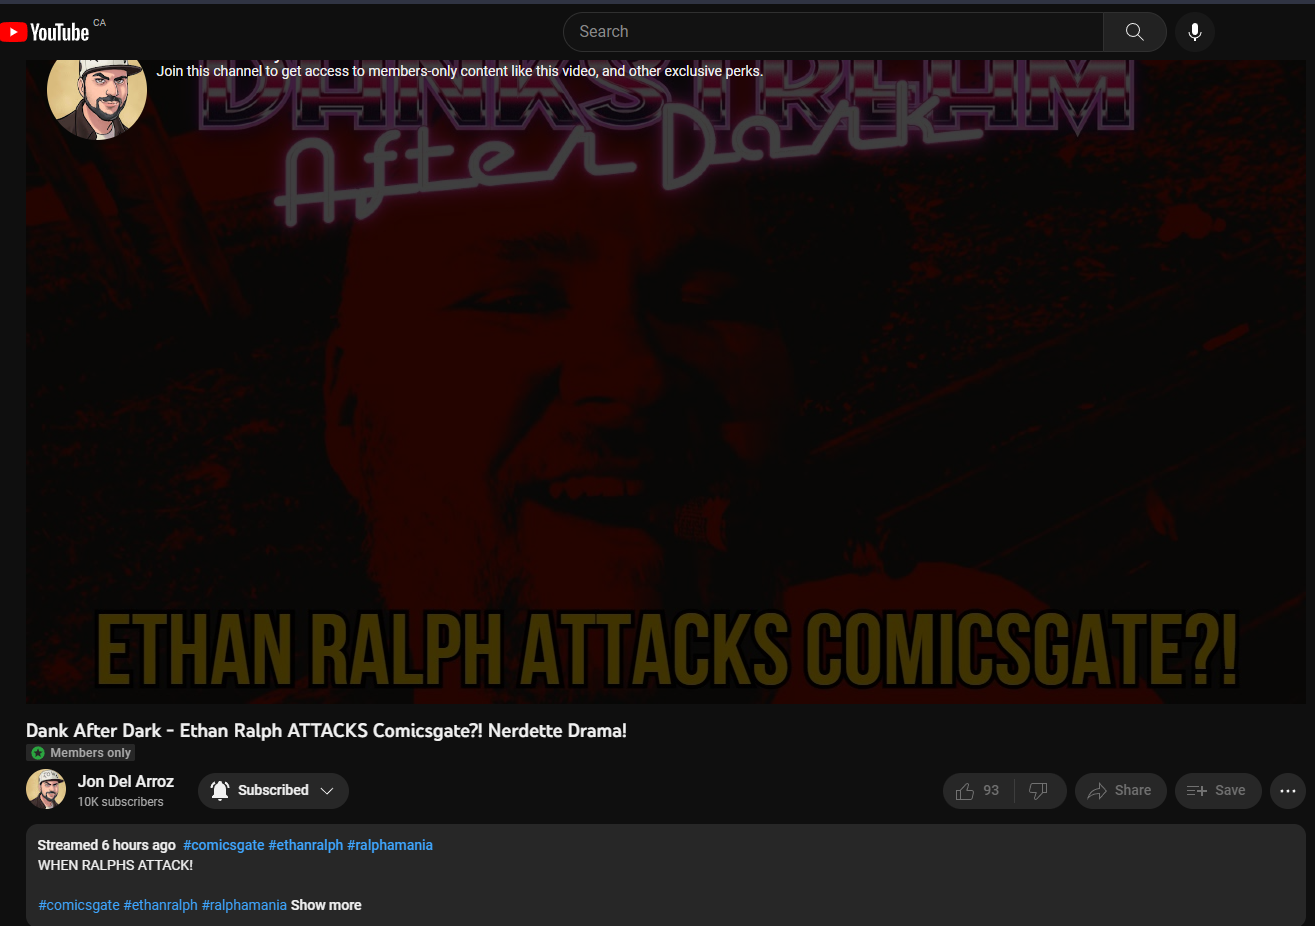Click the '10K subscribers' count text

click(121, 802)
